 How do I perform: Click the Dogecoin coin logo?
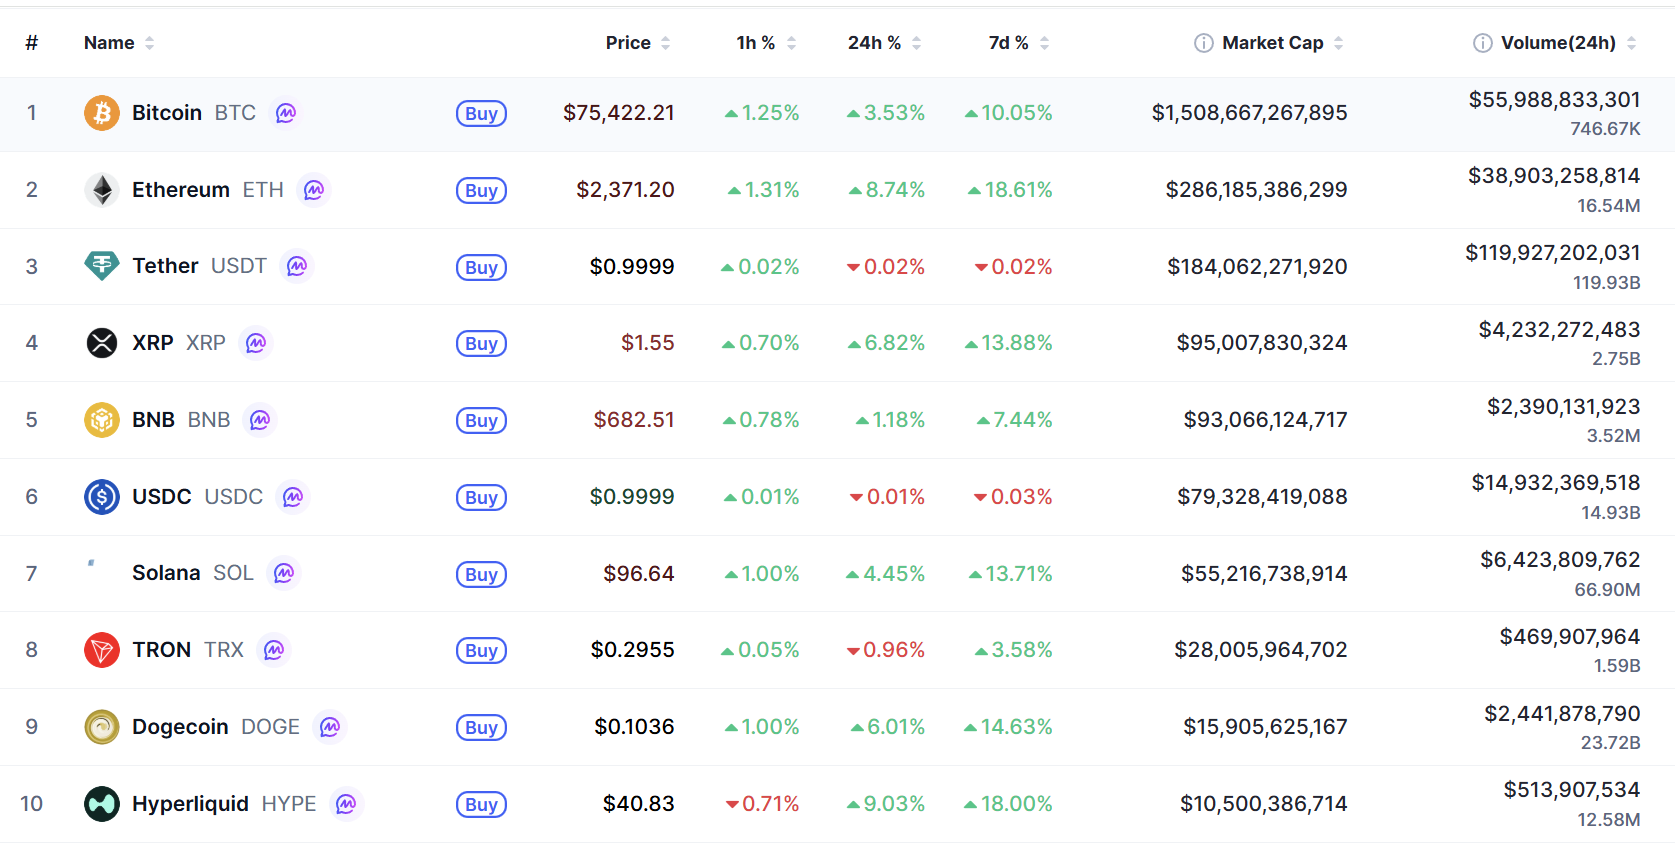tap(101, 727)
